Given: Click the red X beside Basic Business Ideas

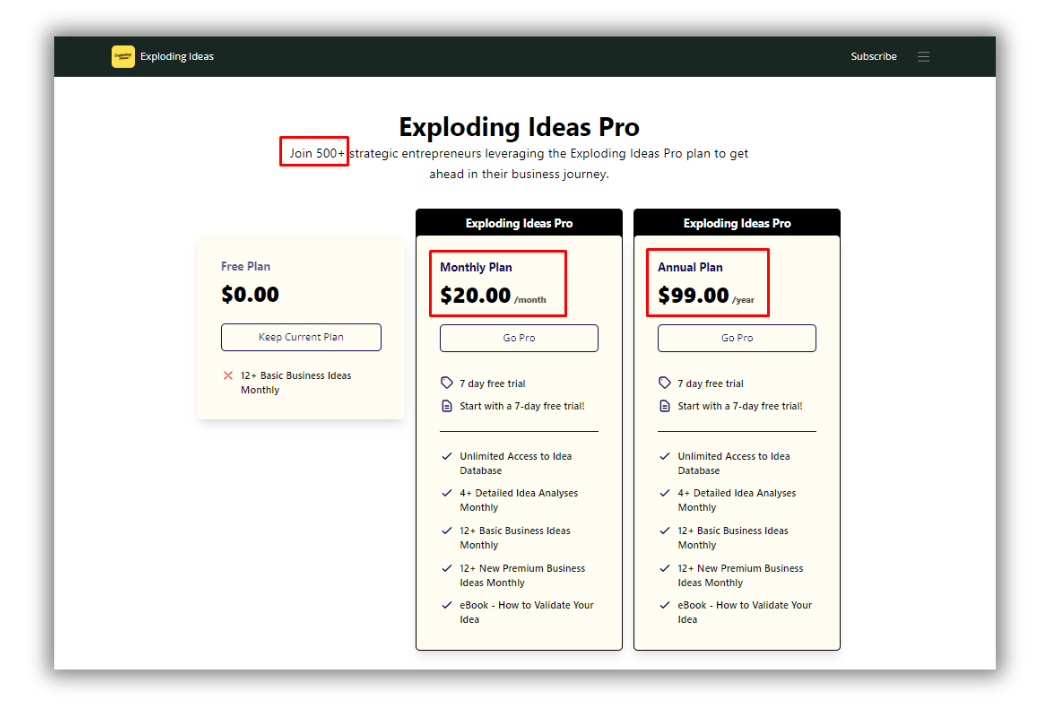Looking at the screenshot, I should [229, 375].
